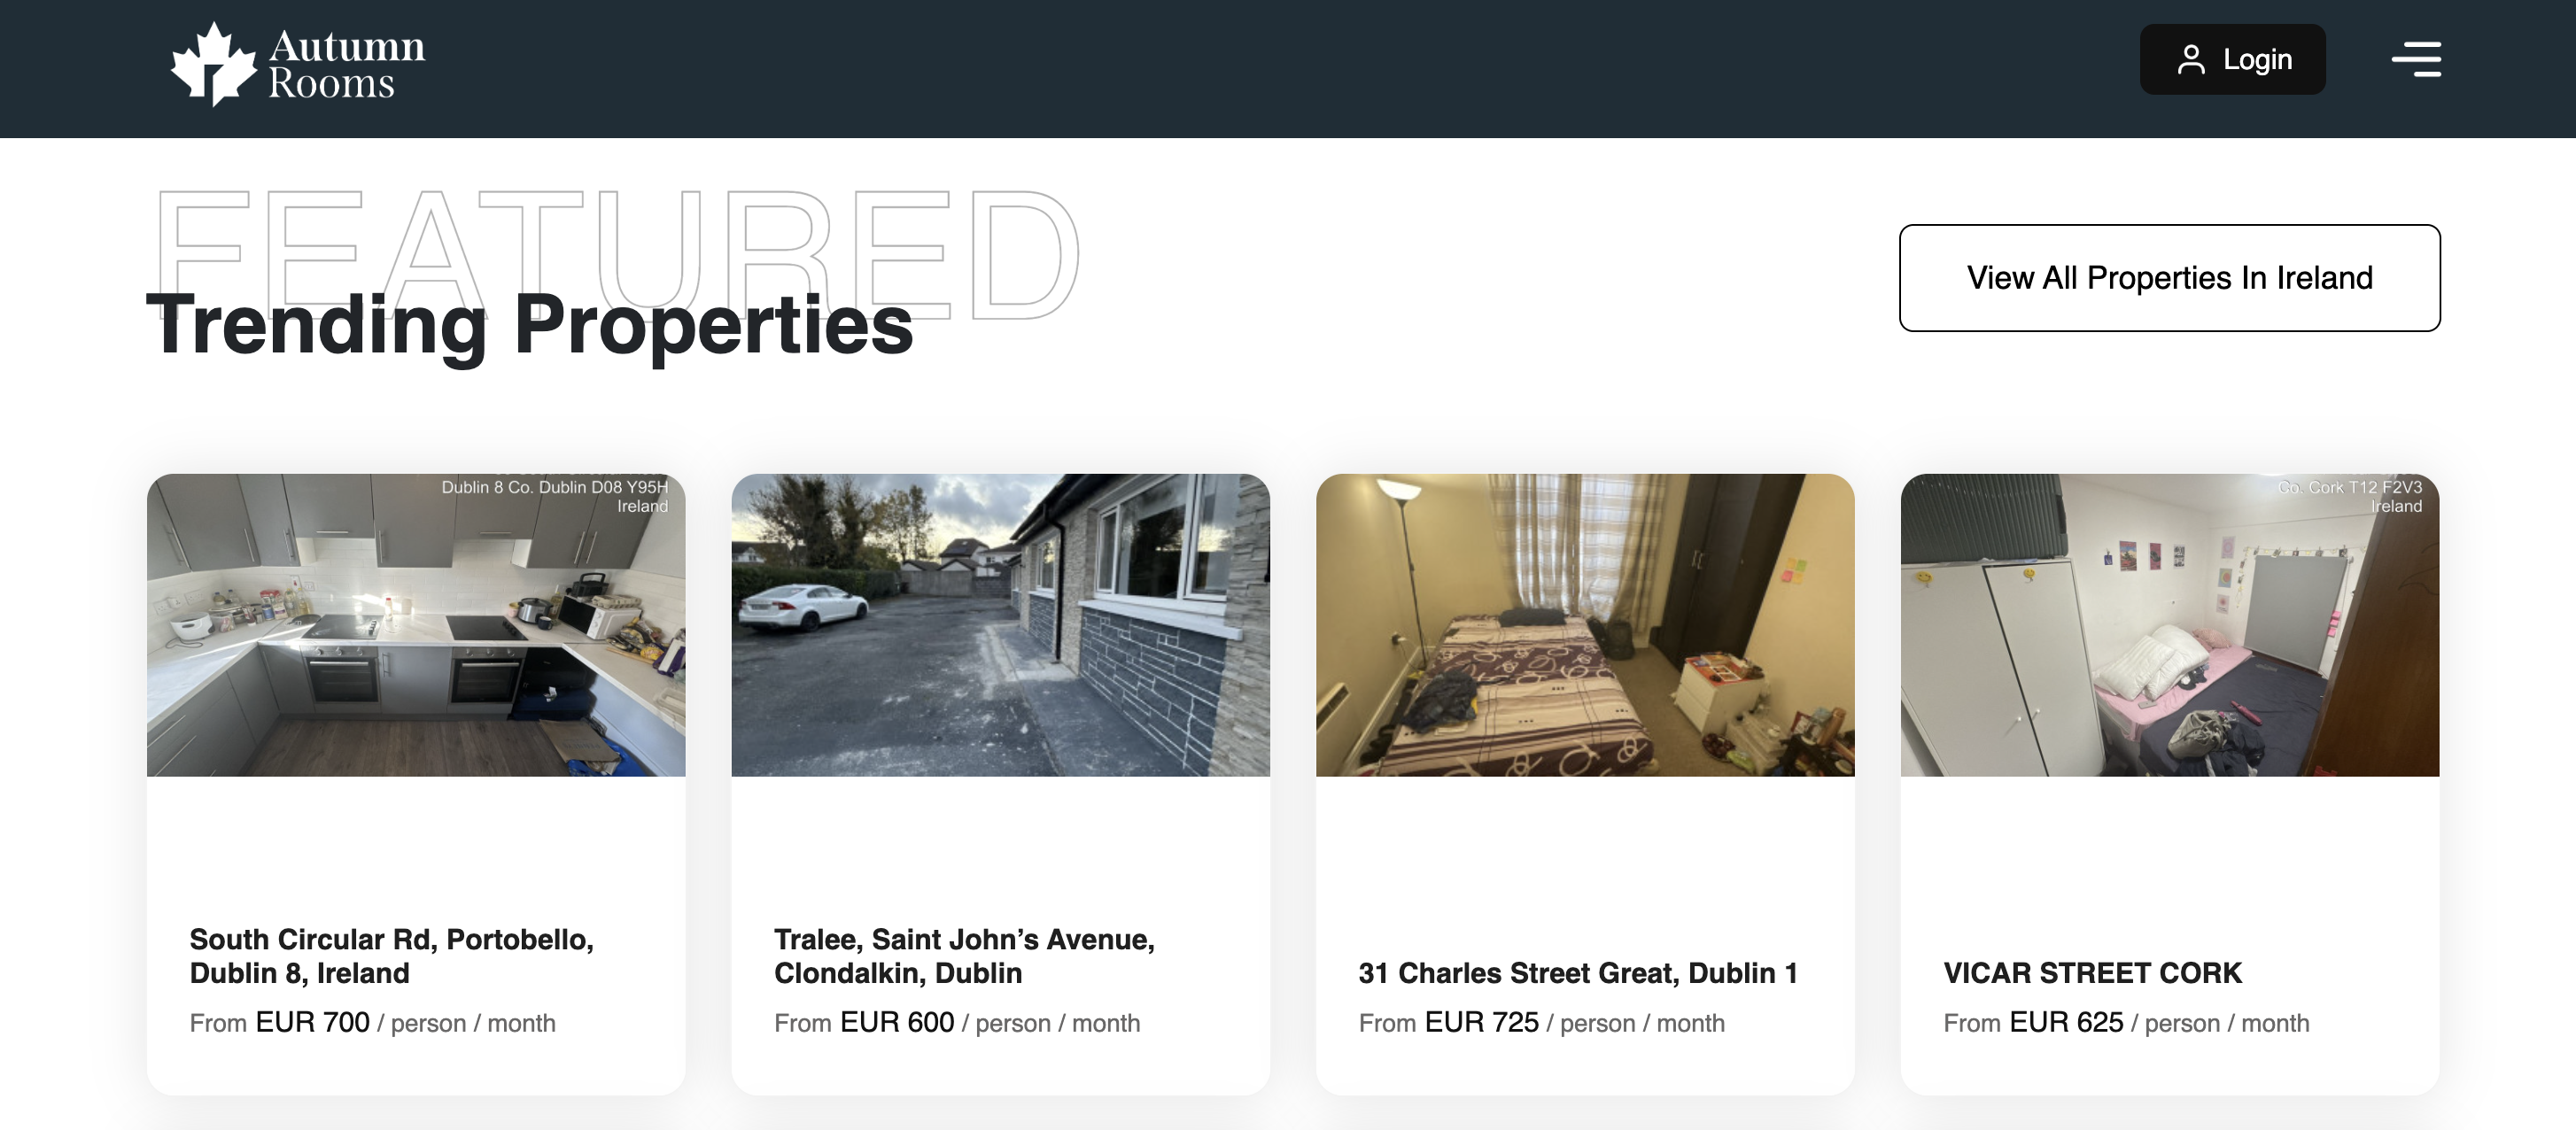Viewport: 2576px width, 1130px height.
Task: Click the EUR 625 price text
Action: pyautogui.click(x=2066, y=1022)
